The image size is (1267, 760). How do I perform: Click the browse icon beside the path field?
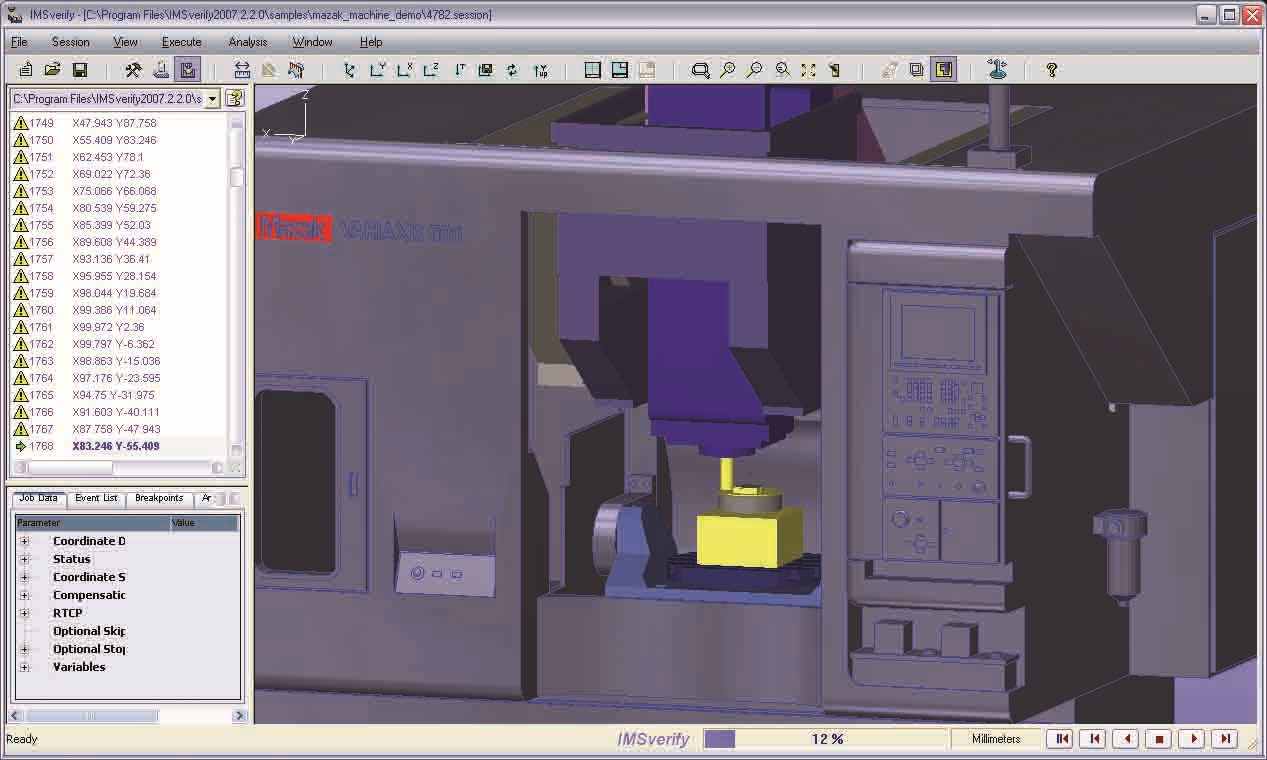coord(234,98)
